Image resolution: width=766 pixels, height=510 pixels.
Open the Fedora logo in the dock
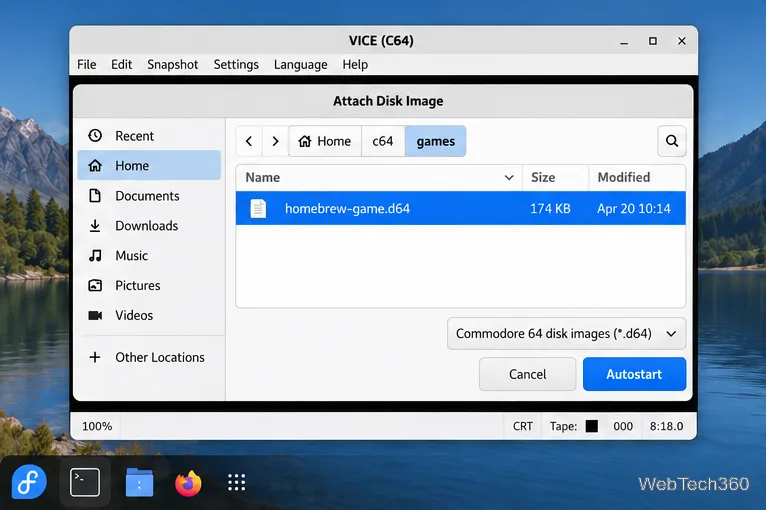(x=29, y=482)
